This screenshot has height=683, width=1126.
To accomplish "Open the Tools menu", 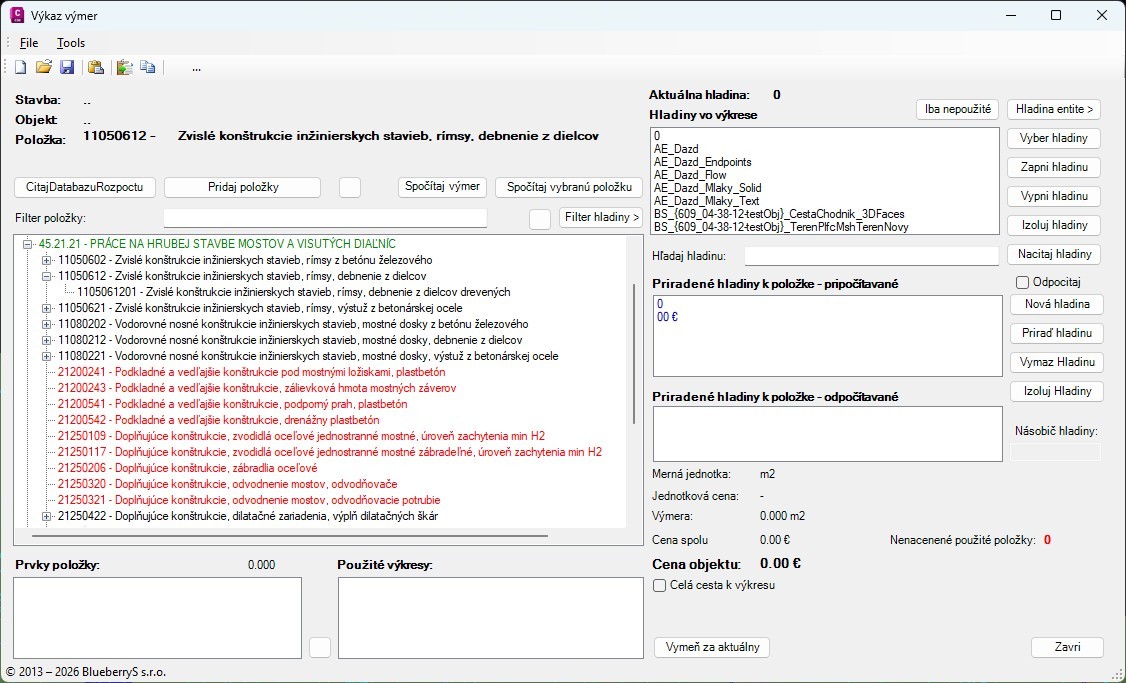I will (x=71, y=43).
